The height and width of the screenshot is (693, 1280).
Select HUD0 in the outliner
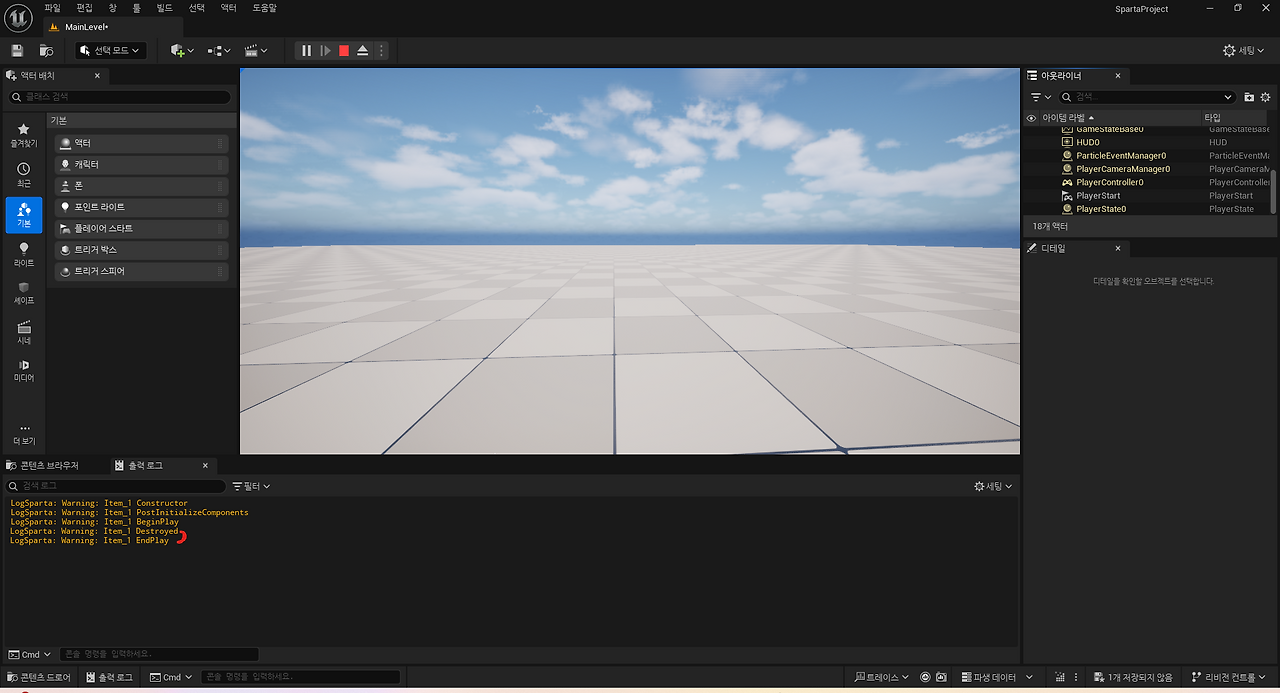pos(1088,142)
